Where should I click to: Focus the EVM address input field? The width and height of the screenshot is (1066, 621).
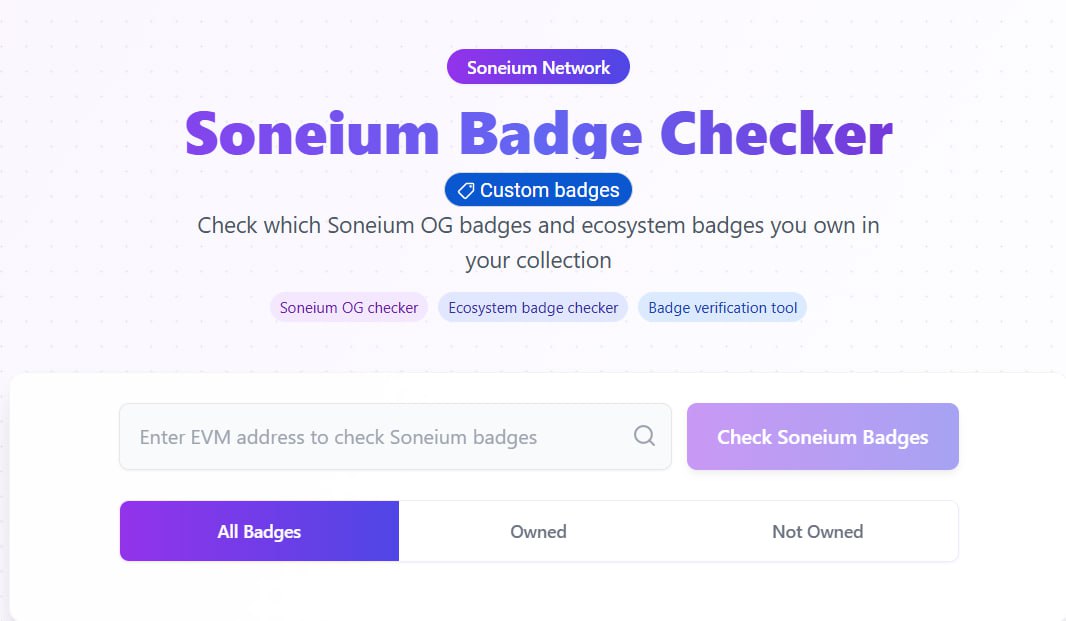tap(395, 437)
